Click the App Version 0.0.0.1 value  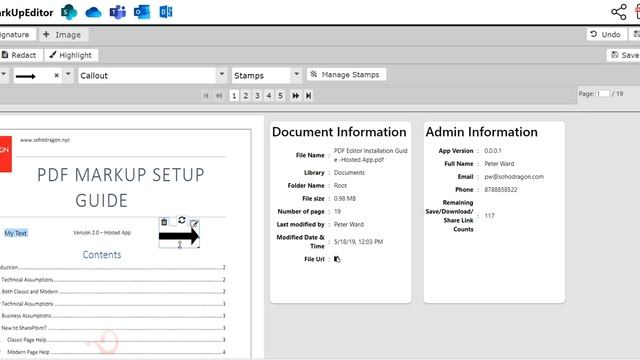pos(493,151)
